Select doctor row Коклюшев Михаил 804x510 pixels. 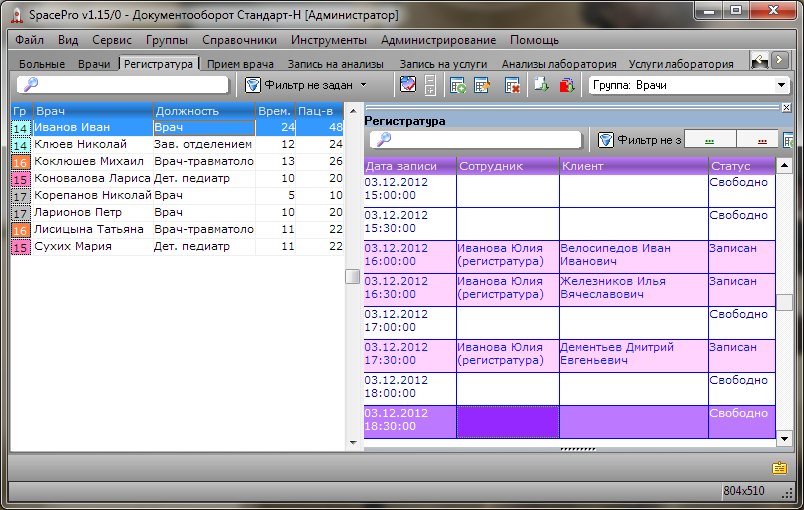[x=177, y=161]
